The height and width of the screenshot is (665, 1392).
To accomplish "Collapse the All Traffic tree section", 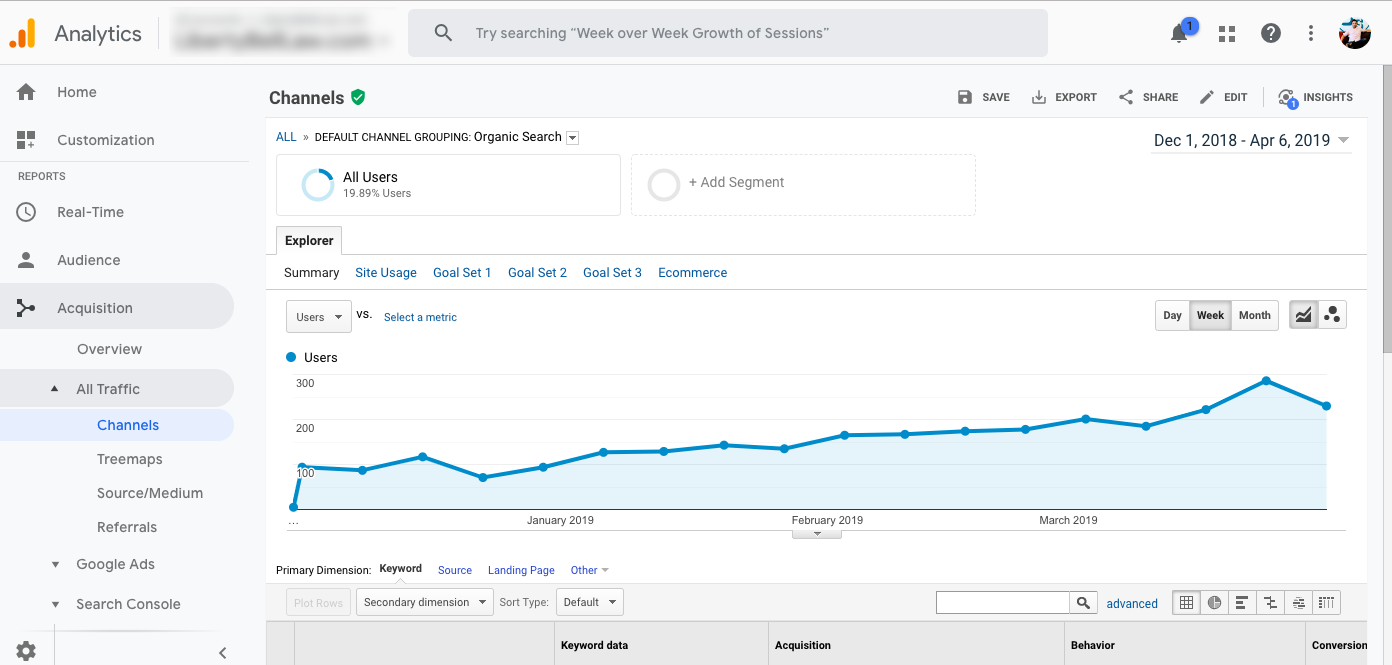I will coord(55,388).
